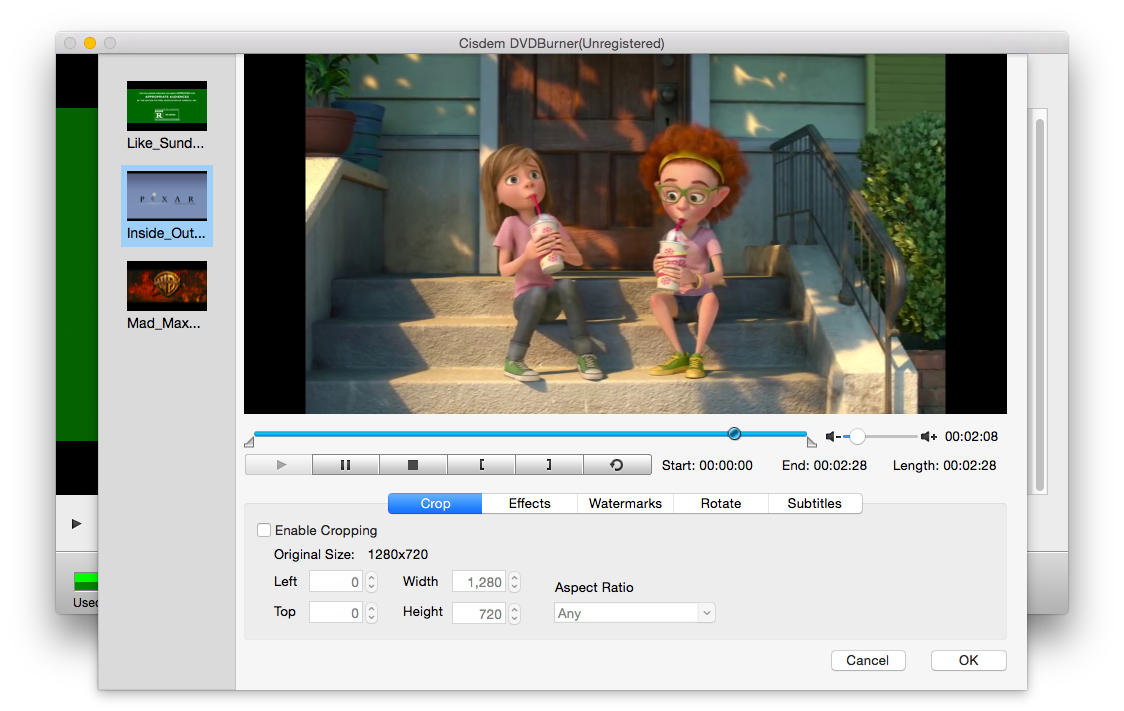The width and height of the screenshot is (1124, 711).
Task: Click the stepper next to the Width field
Action: [514, 582]
